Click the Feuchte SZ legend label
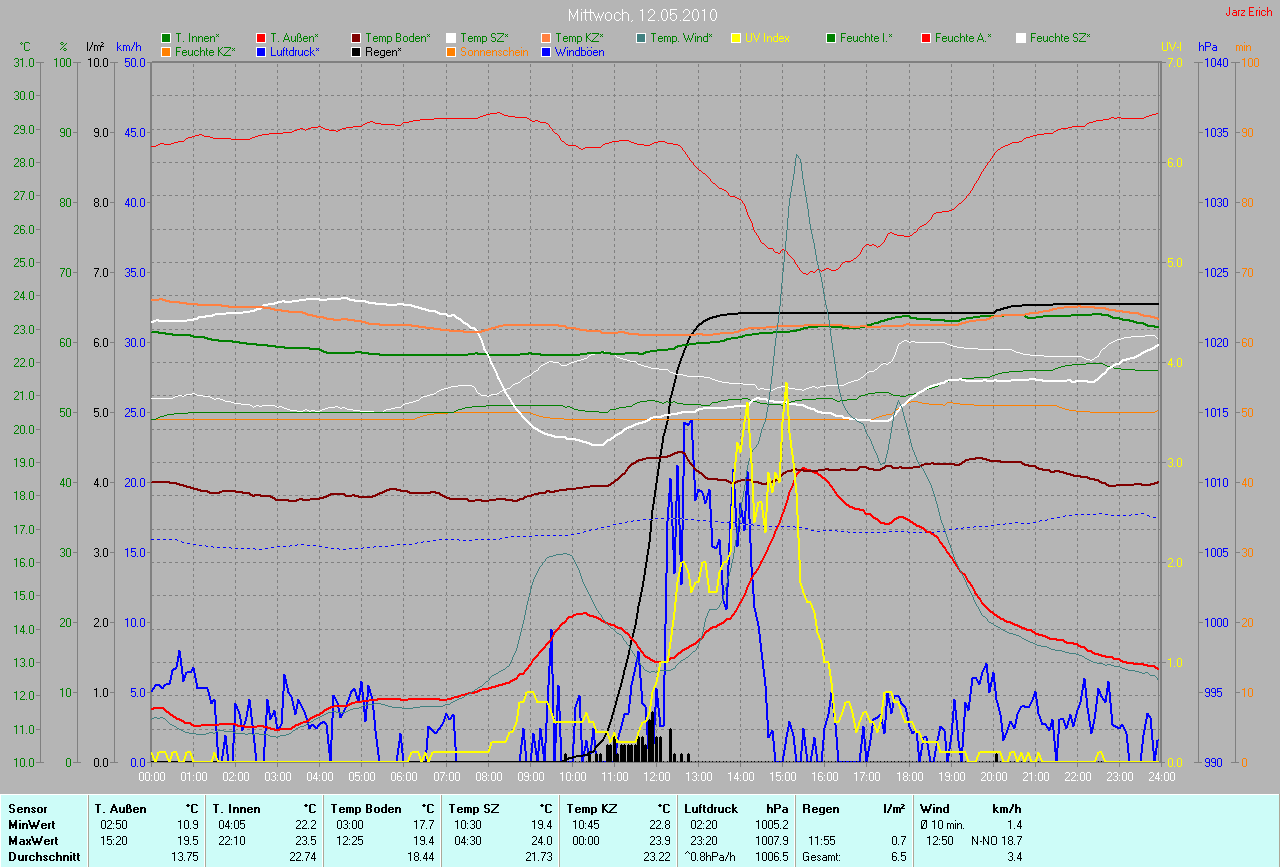The width and height of the screenshot is (1280, 867). (1060, 38)
